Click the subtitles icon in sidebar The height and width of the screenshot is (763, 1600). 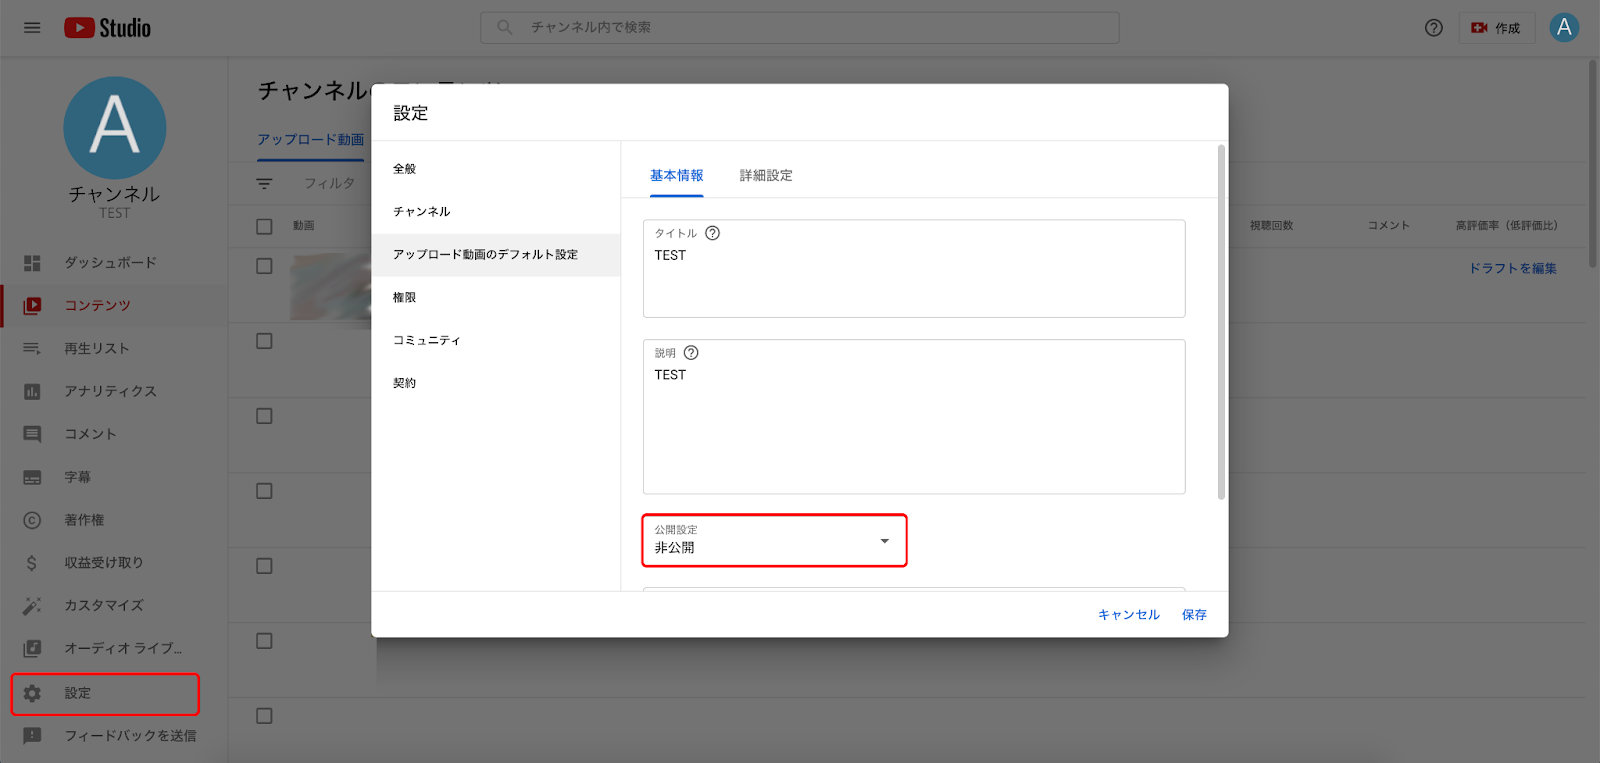[32, 478]
